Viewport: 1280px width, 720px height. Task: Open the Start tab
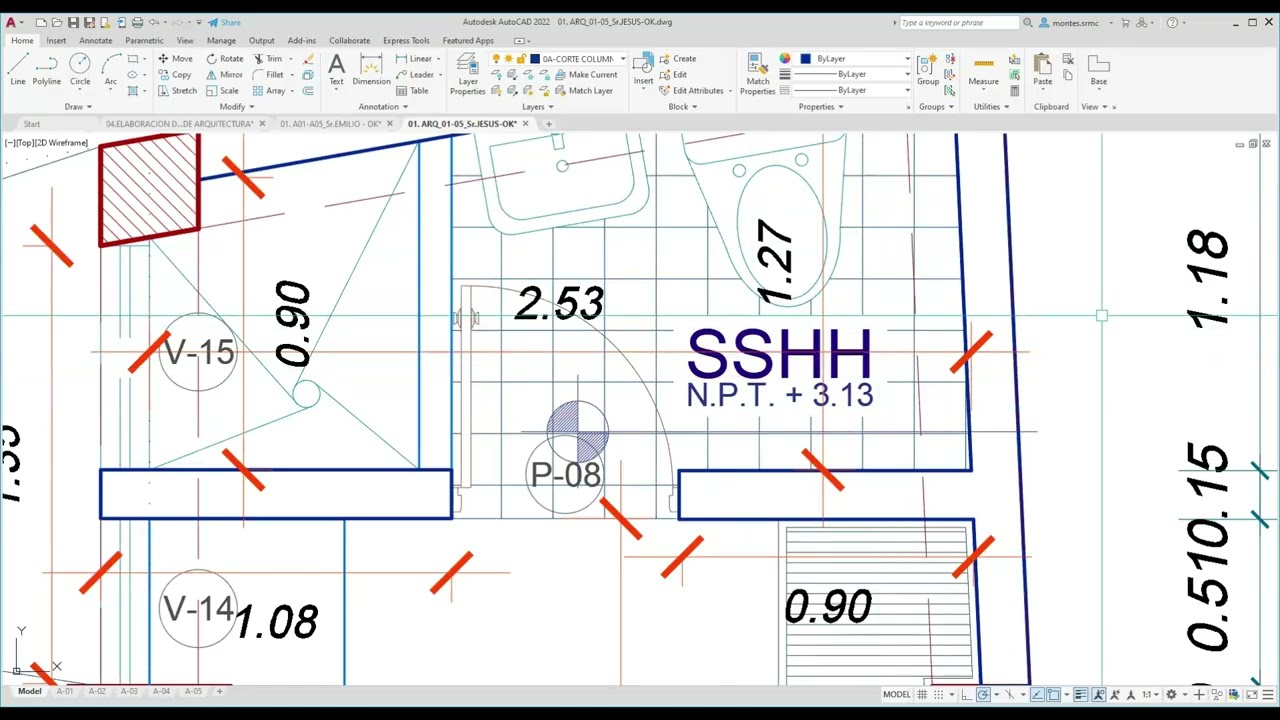(x=32, y=124)
